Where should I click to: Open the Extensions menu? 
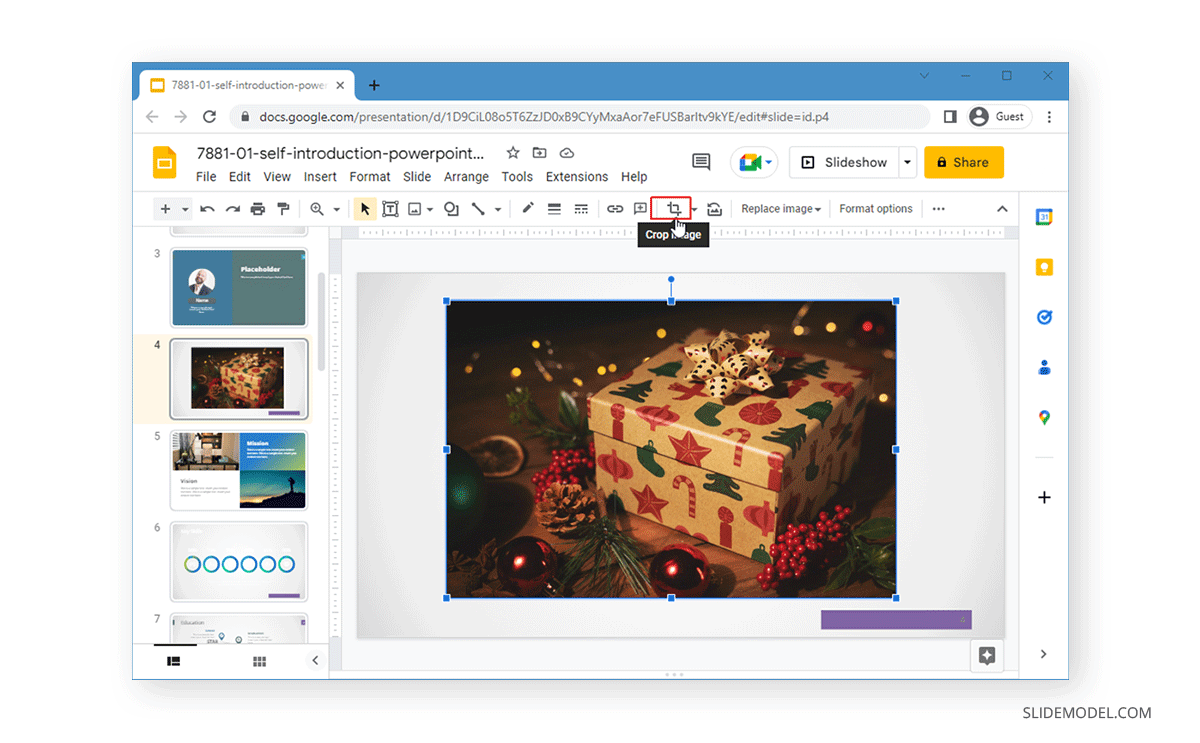pyautogui.click(x=576, y=176)
